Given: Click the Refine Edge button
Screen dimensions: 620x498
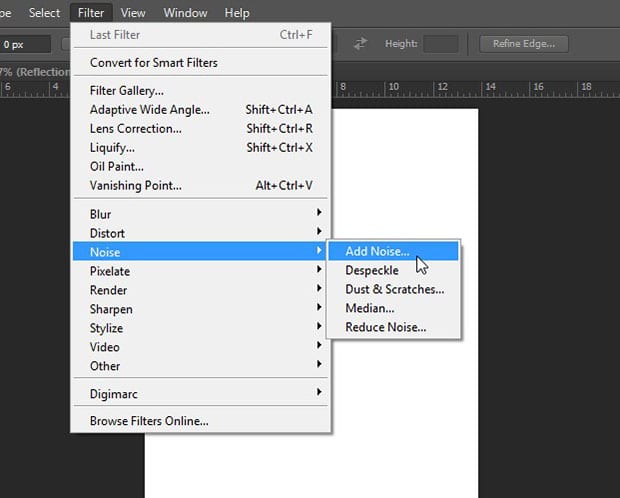Looking at the screenshot, I should coord(524,44).
